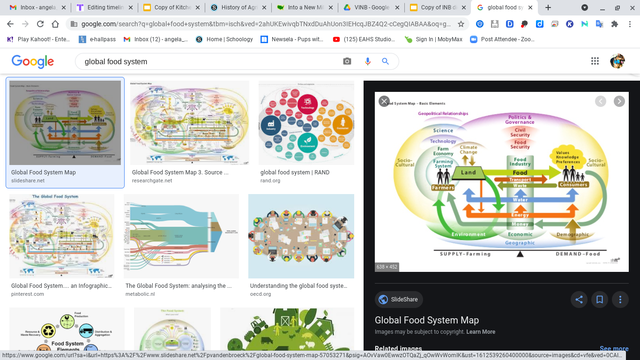Viewport: 640px width, 360px height.
Task: Open the extensions puzzle icon
Action: coord(614,24)
